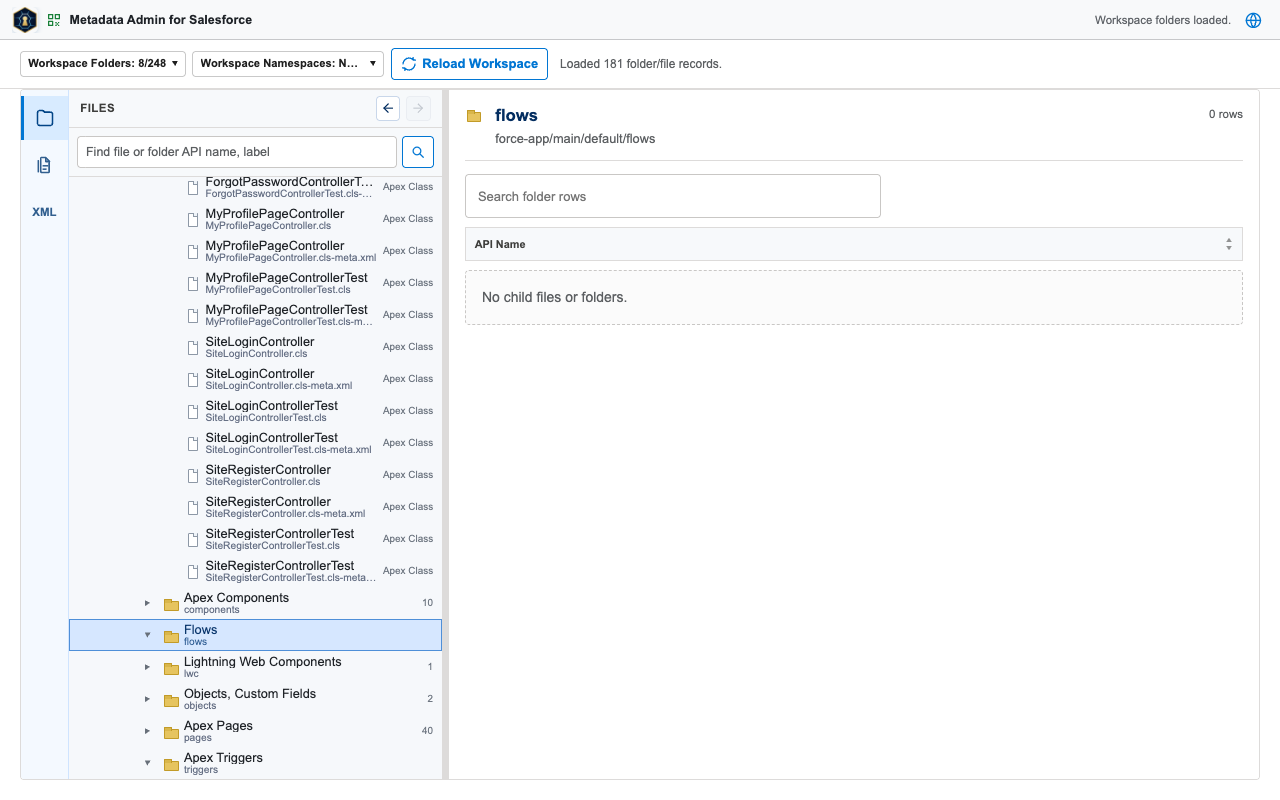Click the green QR-style app icon

click(x=54, y=20)
